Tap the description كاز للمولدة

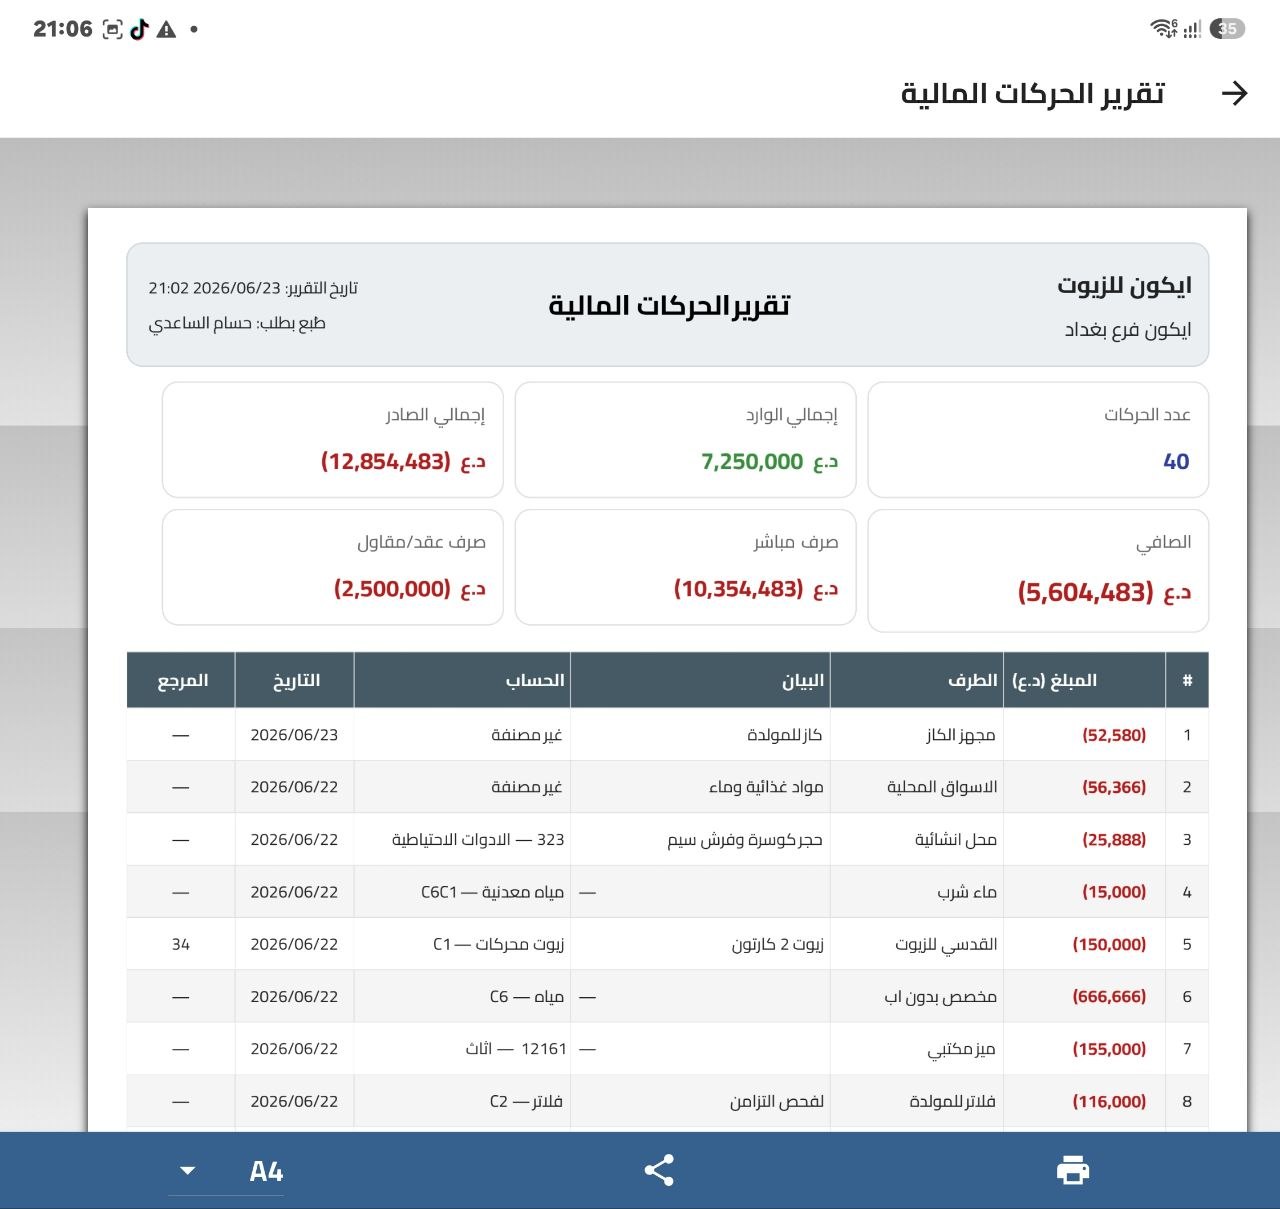785,735
